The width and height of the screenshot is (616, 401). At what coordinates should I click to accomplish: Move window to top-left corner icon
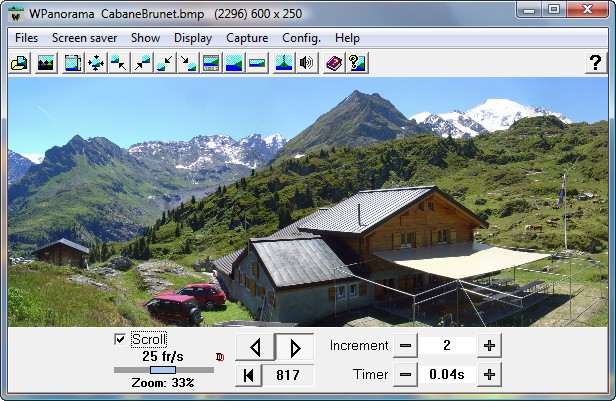click(x=119, y=63)
